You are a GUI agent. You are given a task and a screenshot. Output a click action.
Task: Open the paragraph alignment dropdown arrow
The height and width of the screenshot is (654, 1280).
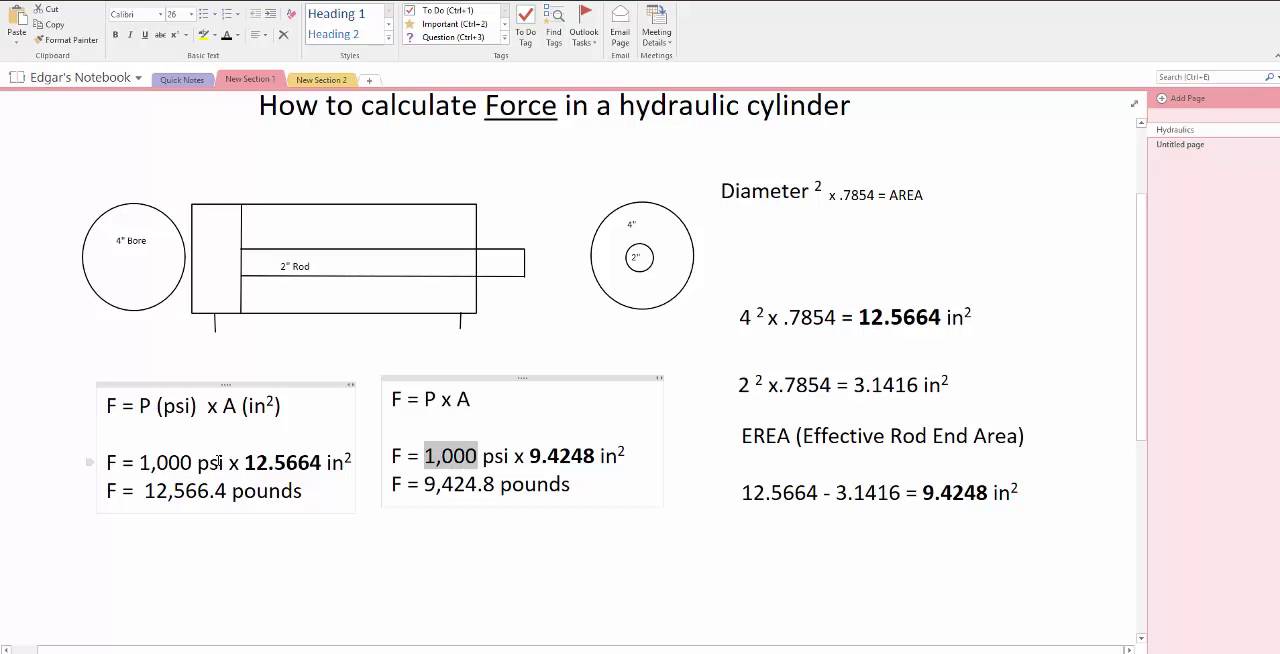(x=267, y=35)
